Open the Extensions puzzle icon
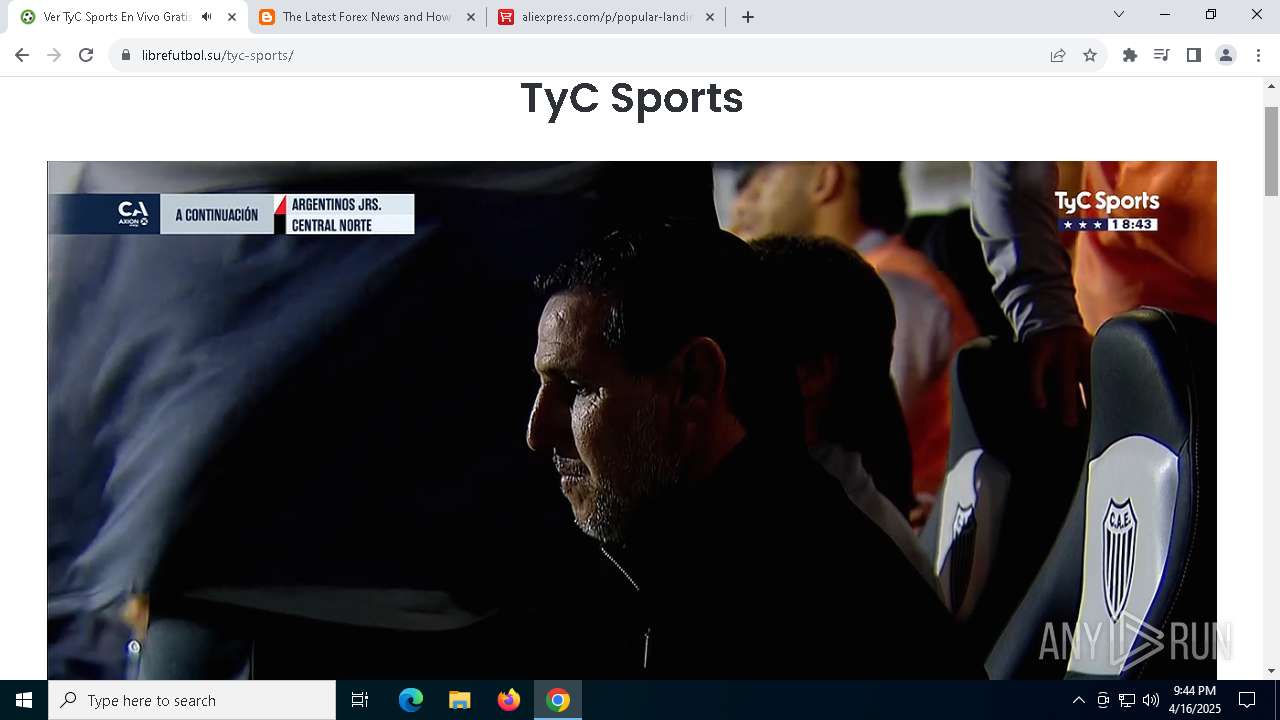This screenshot has width=1280, height=720. (x=1130, y=55)
